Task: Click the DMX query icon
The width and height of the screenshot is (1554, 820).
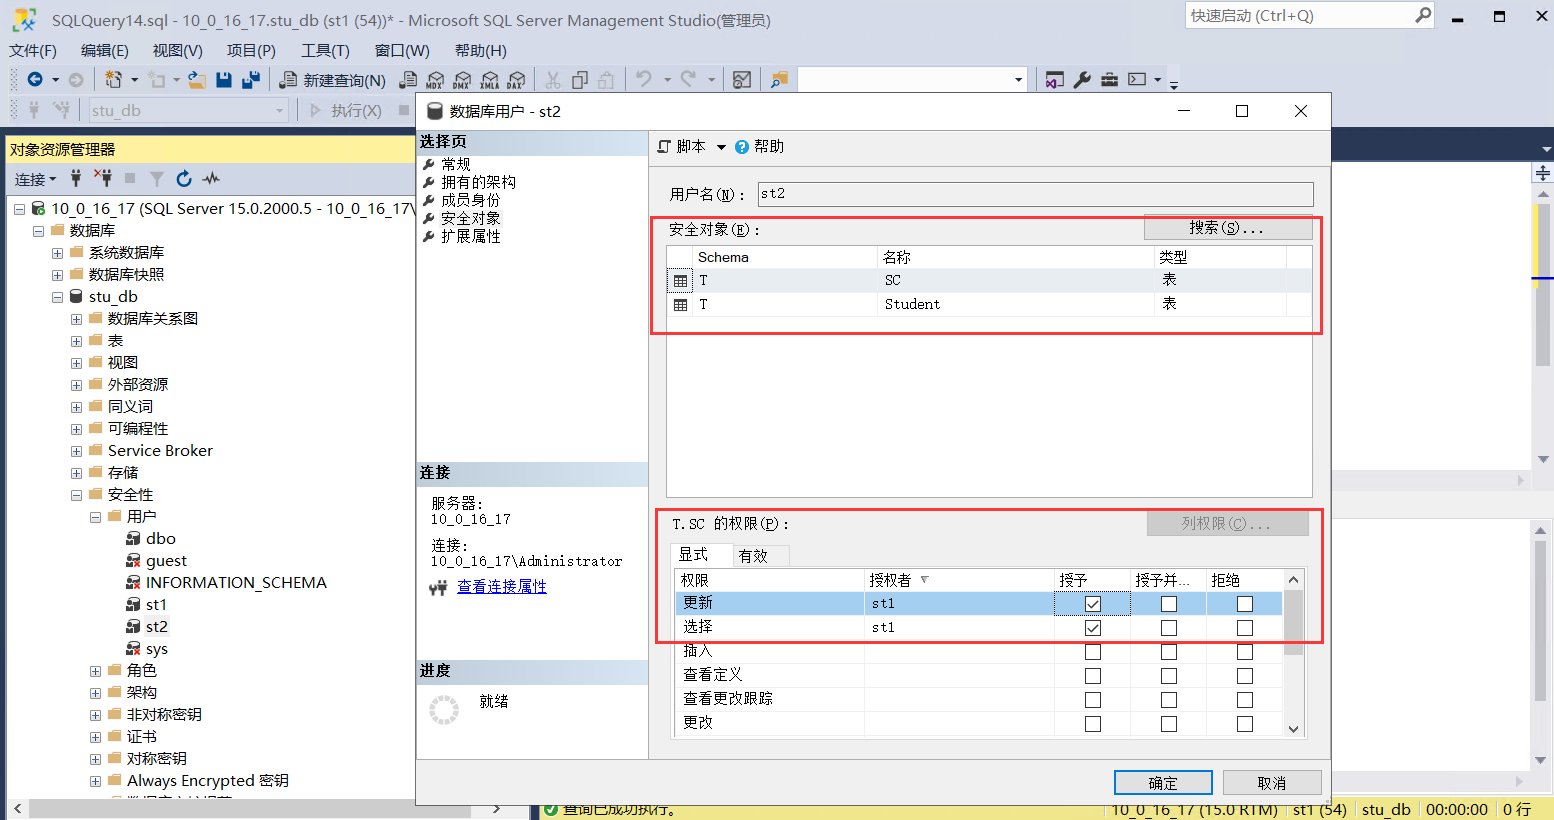Action: click(462, 80)
